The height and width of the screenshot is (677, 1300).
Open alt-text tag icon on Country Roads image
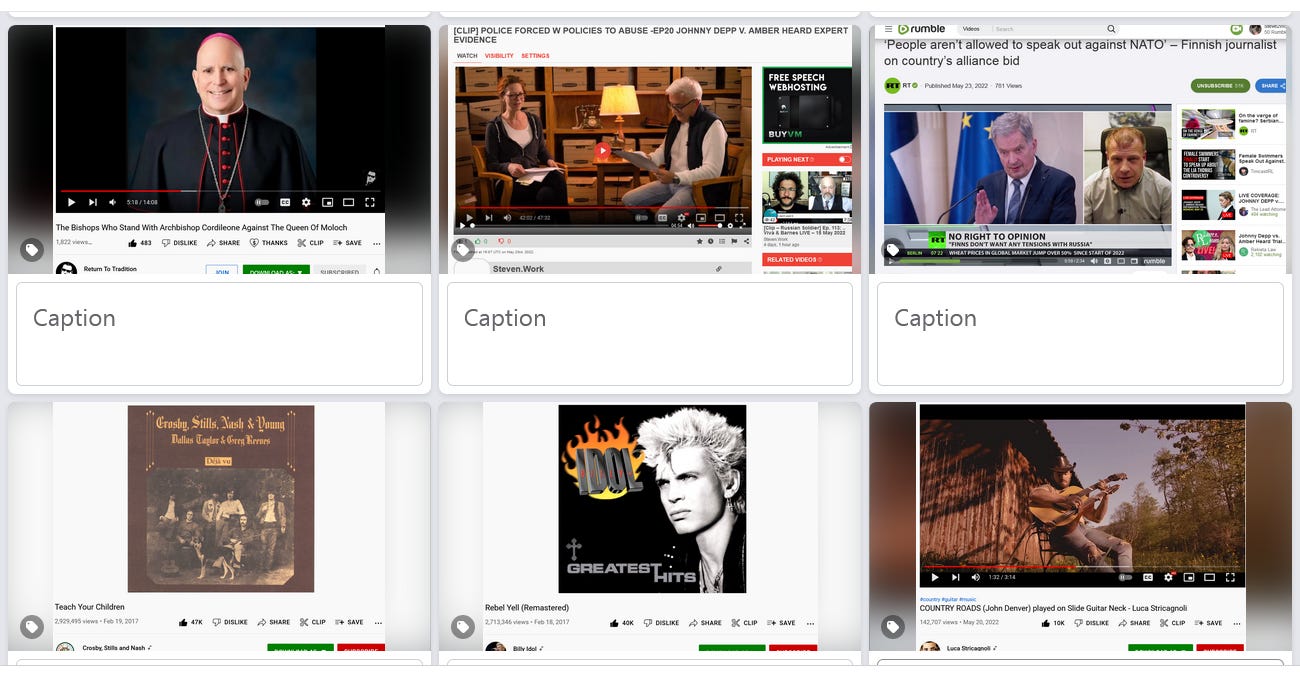pyautogui.click(x=892, y=627)
